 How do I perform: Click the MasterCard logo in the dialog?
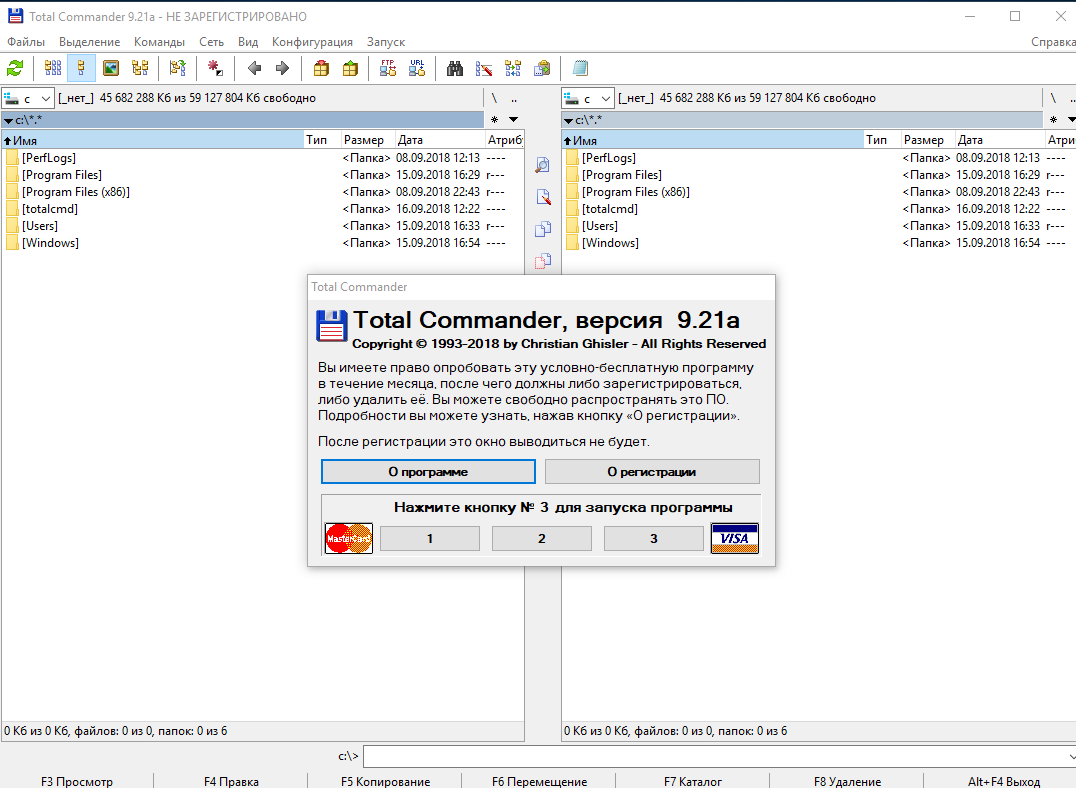click(349, 538)
